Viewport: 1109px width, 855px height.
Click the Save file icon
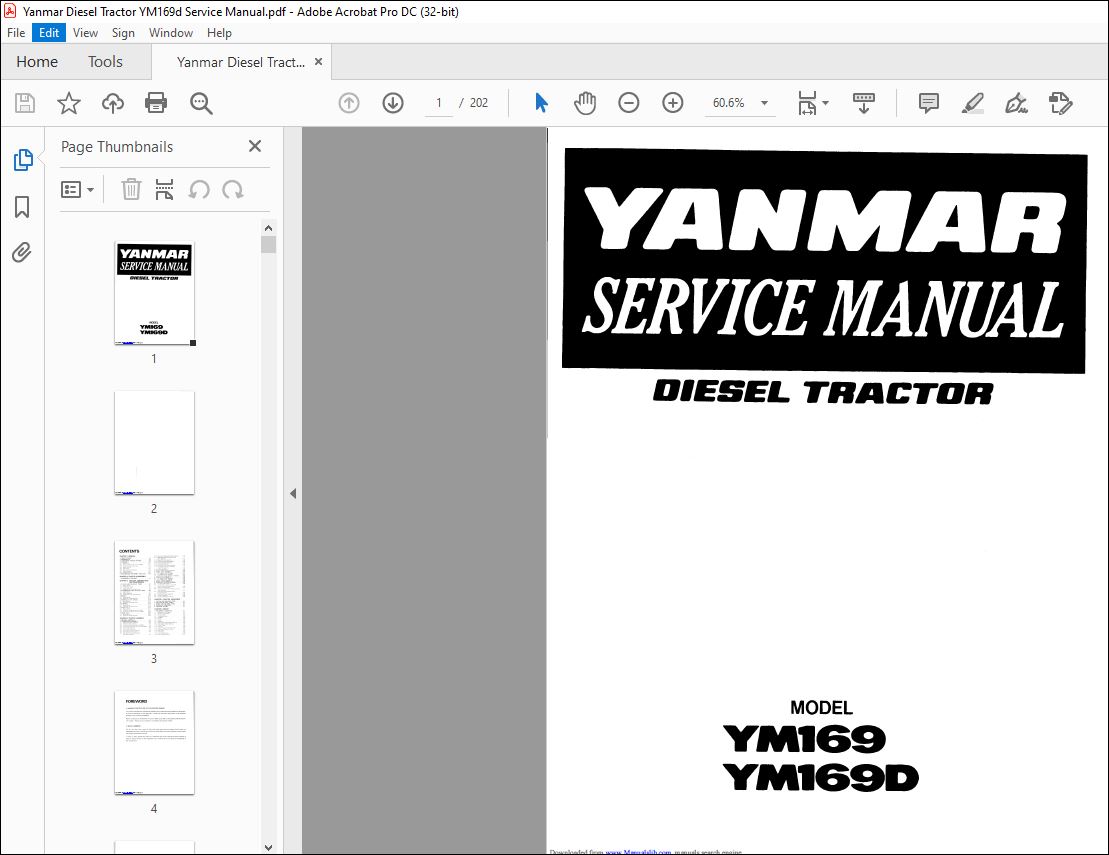pyautogui.click(x=25, y=103)
